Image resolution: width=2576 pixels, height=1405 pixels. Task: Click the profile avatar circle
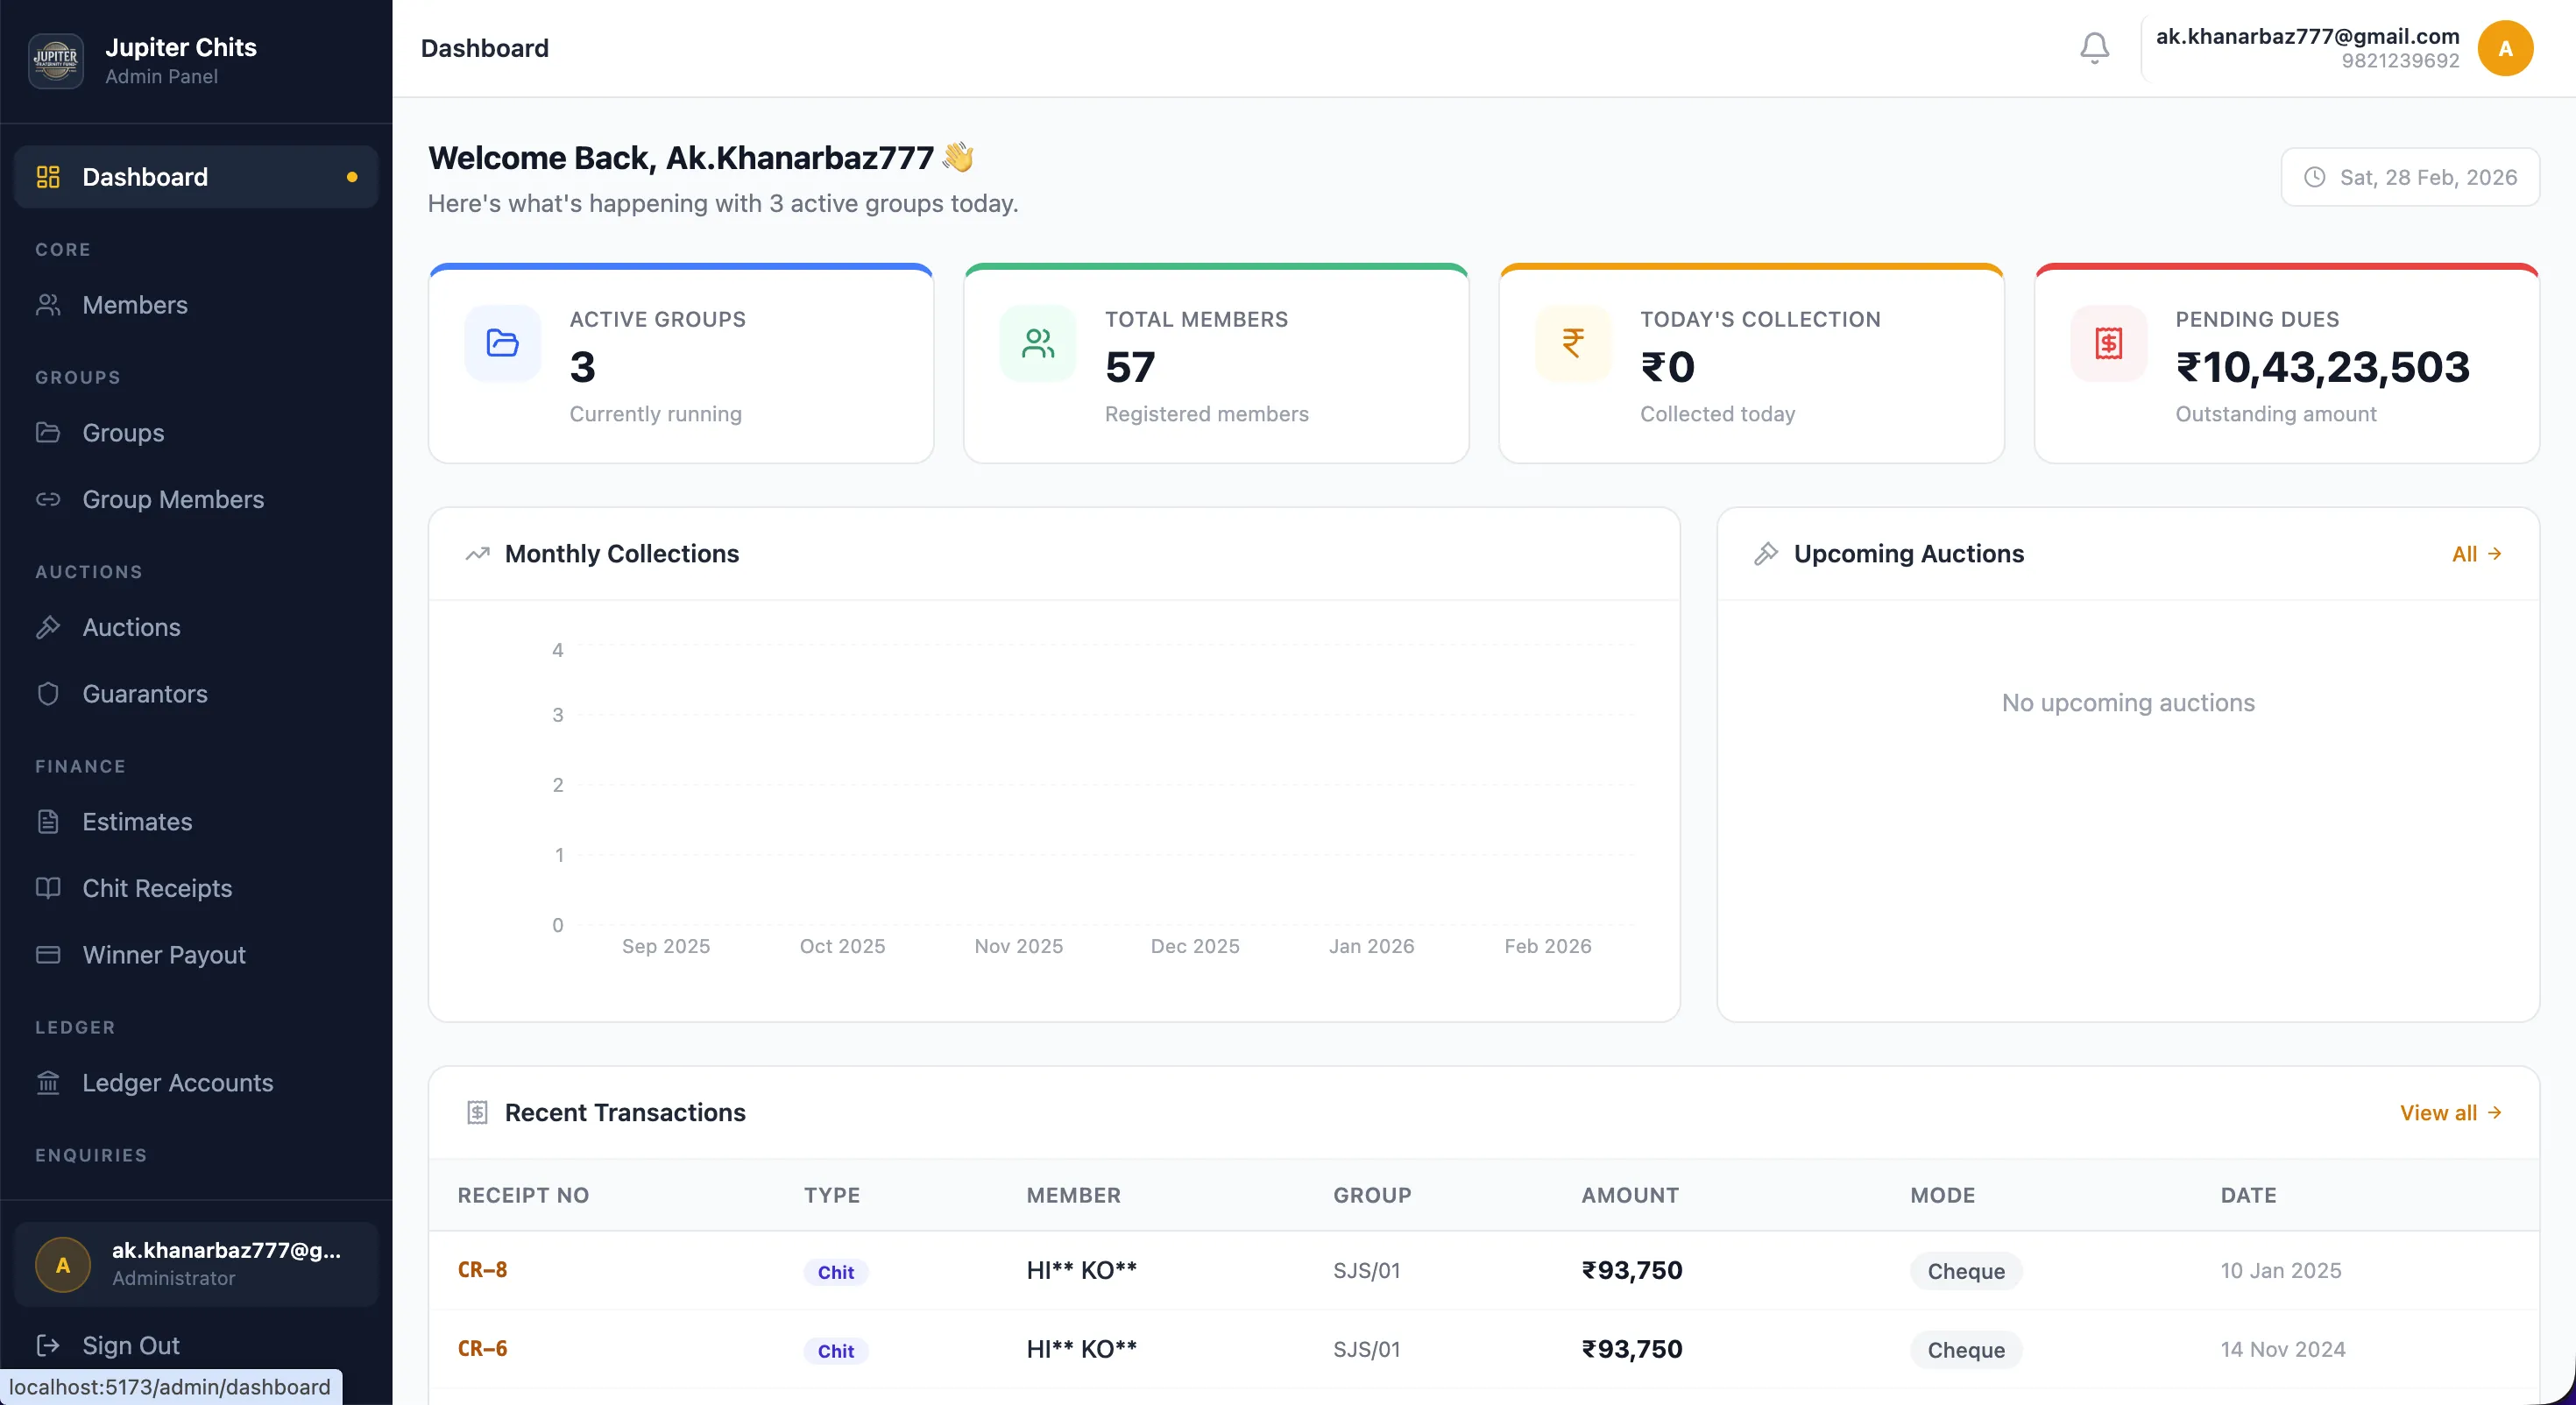2505,47
